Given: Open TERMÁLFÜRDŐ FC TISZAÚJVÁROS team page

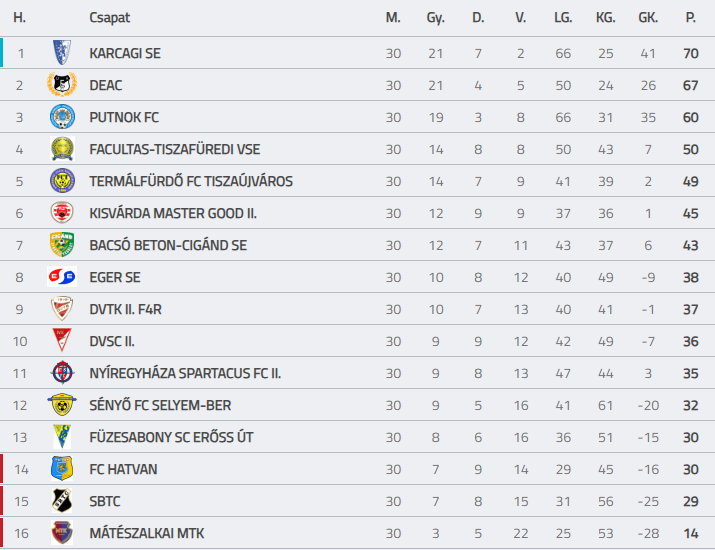Looking at the screenshot, I should click(191, 181).
